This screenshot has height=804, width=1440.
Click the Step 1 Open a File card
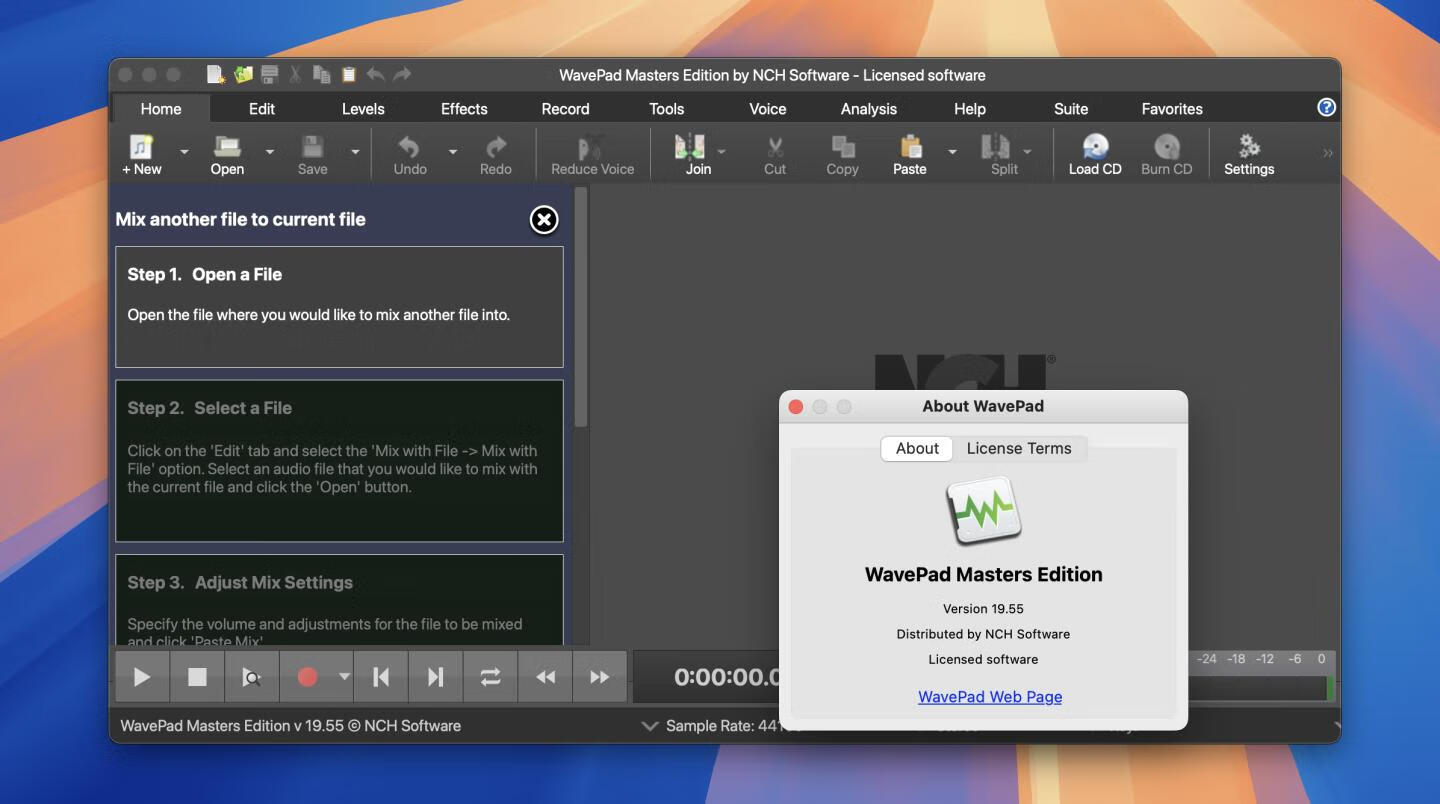click(339, 307)
